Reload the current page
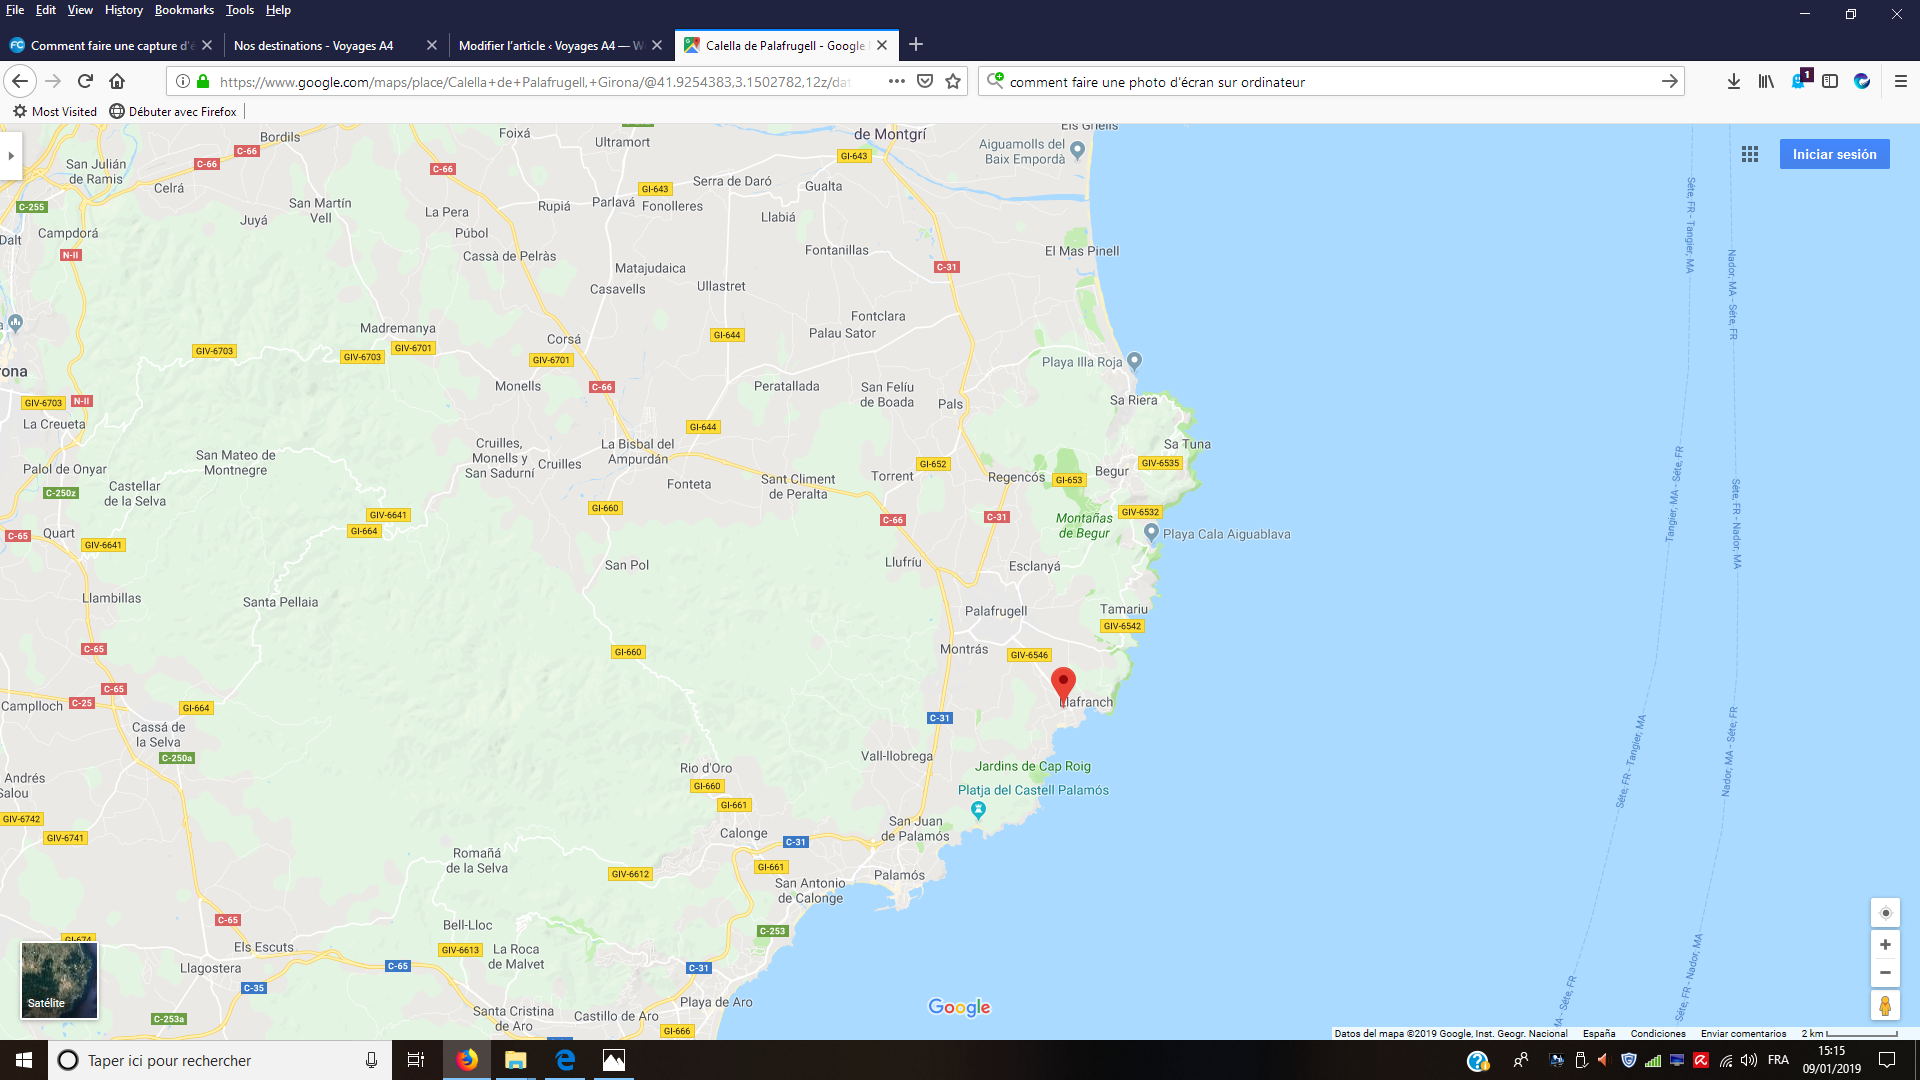This screenshot has height=1080, width=1920. pos(85,82)
